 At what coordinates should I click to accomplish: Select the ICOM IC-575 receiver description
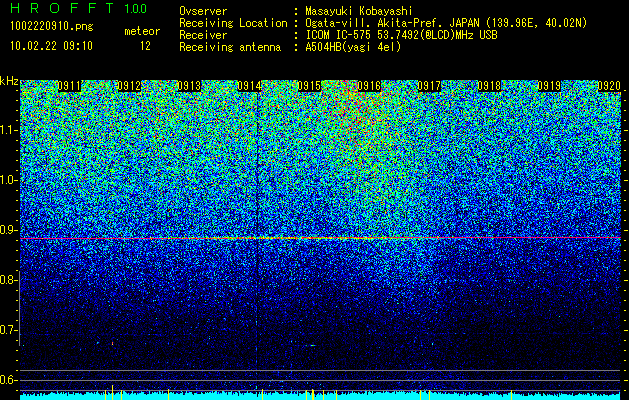[401, 35]
